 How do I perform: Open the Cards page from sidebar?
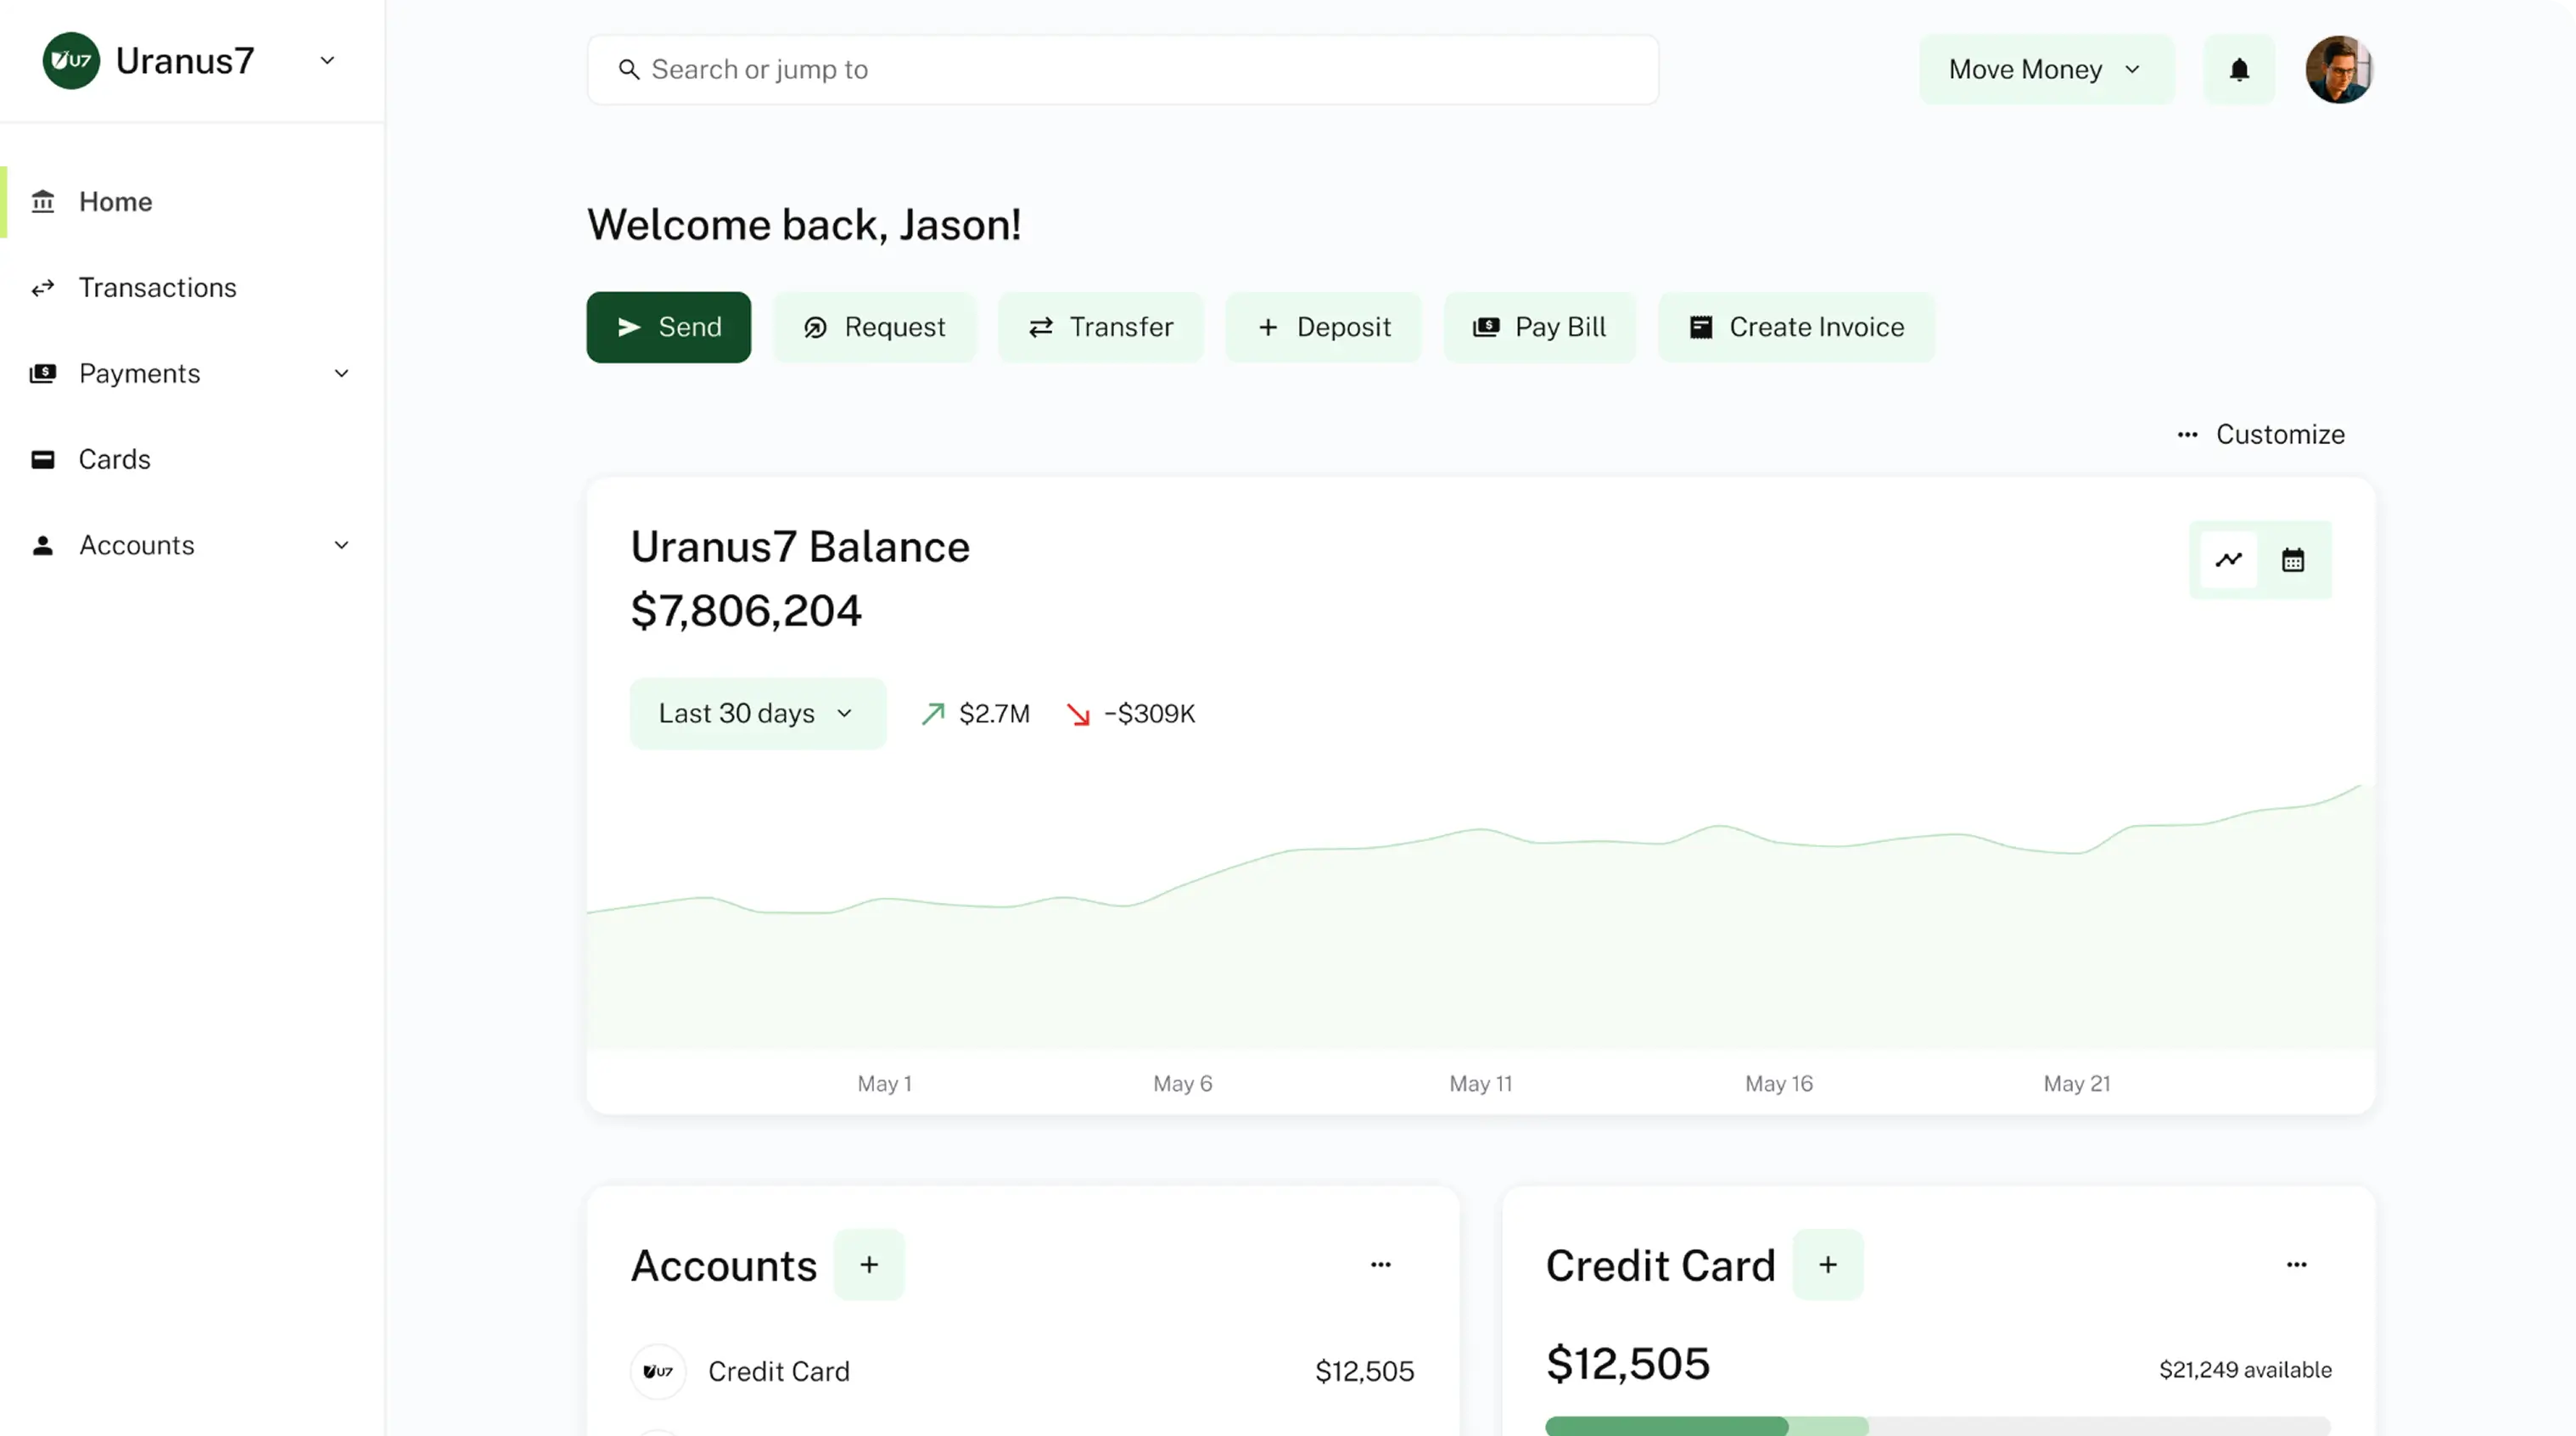114,460
